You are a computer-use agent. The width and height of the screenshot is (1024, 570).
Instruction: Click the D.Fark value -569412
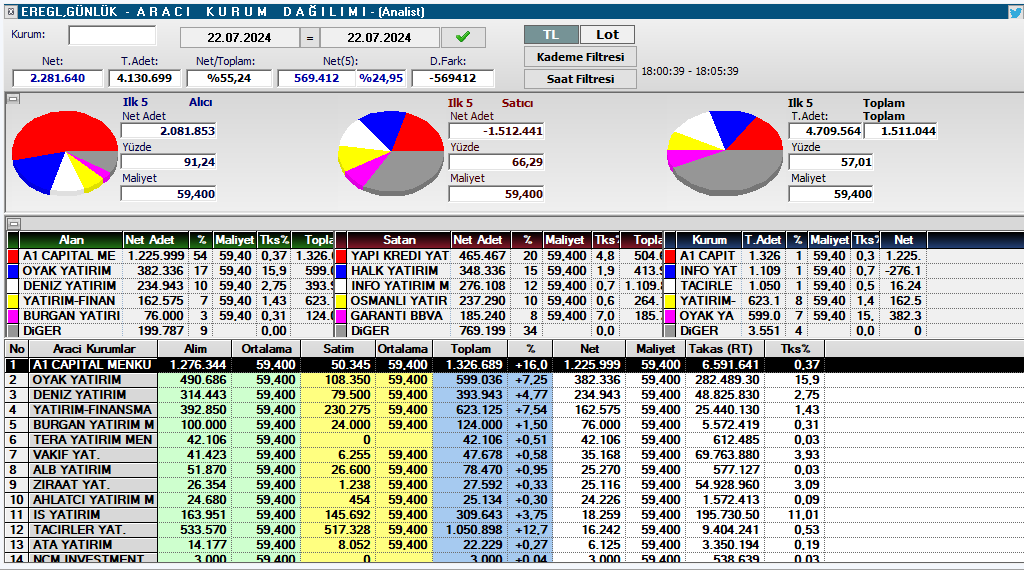pyautogui.click(x=453, y=78)
